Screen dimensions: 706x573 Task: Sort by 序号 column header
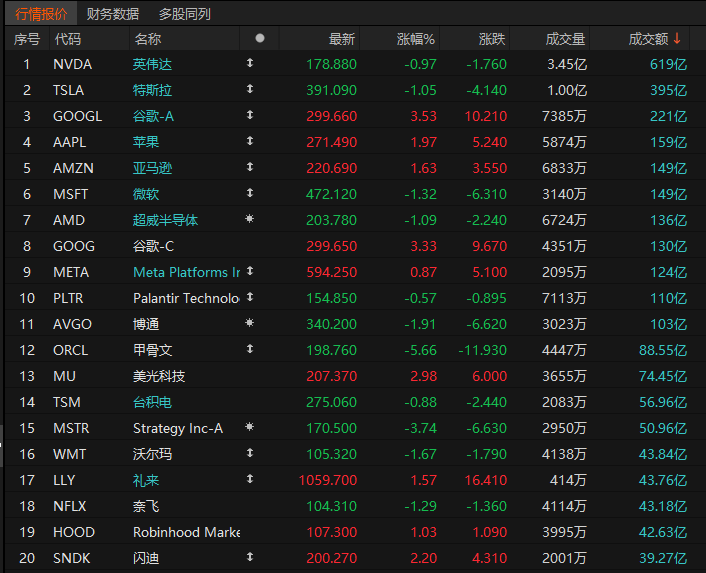click(x=27, y=39)
